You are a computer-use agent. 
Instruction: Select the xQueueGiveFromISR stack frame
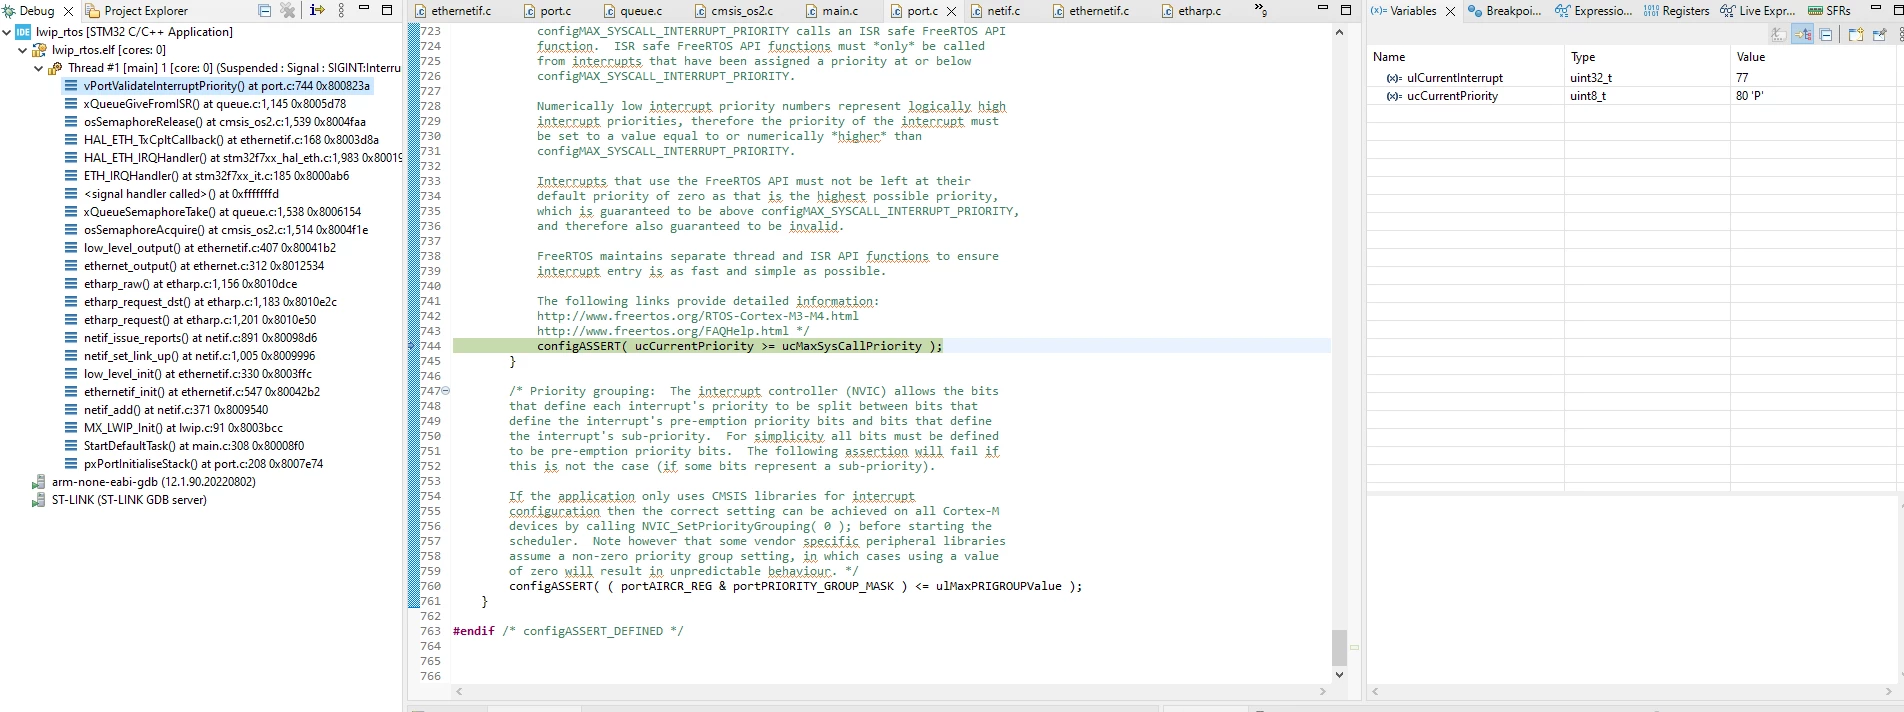(205, 104)
